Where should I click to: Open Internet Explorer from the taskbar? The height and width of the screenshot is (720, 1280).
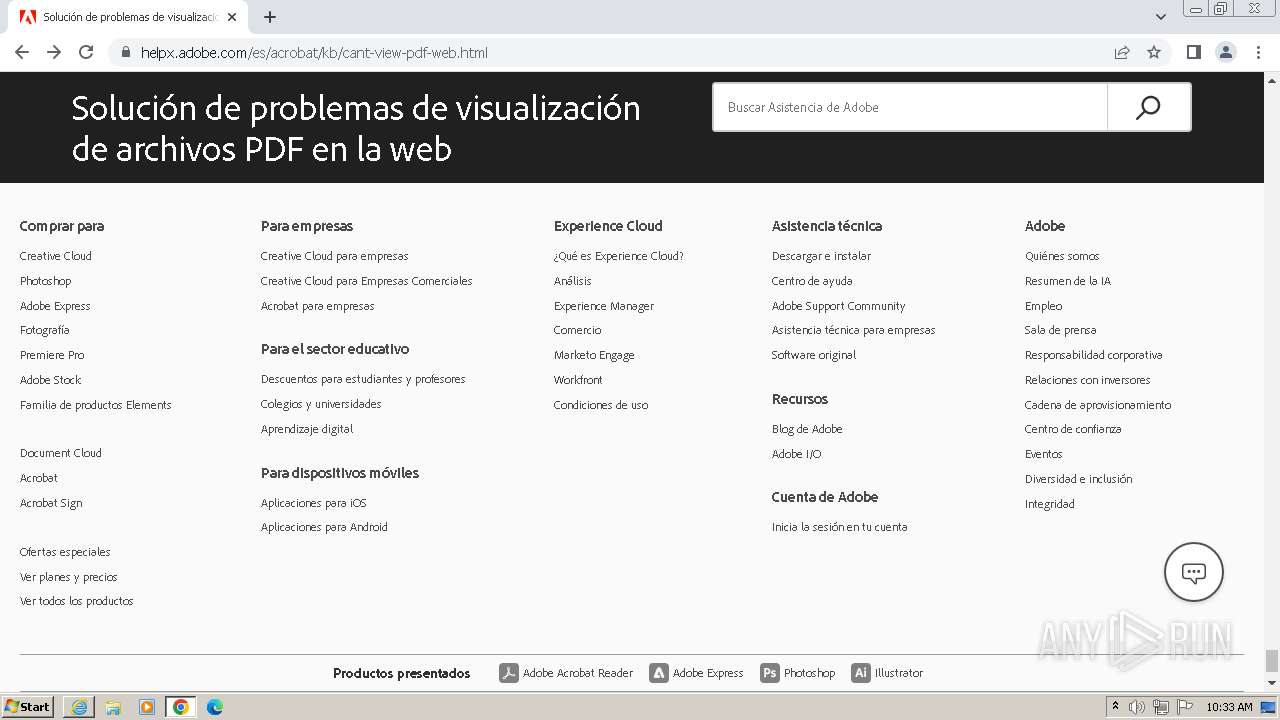[79, 707]
